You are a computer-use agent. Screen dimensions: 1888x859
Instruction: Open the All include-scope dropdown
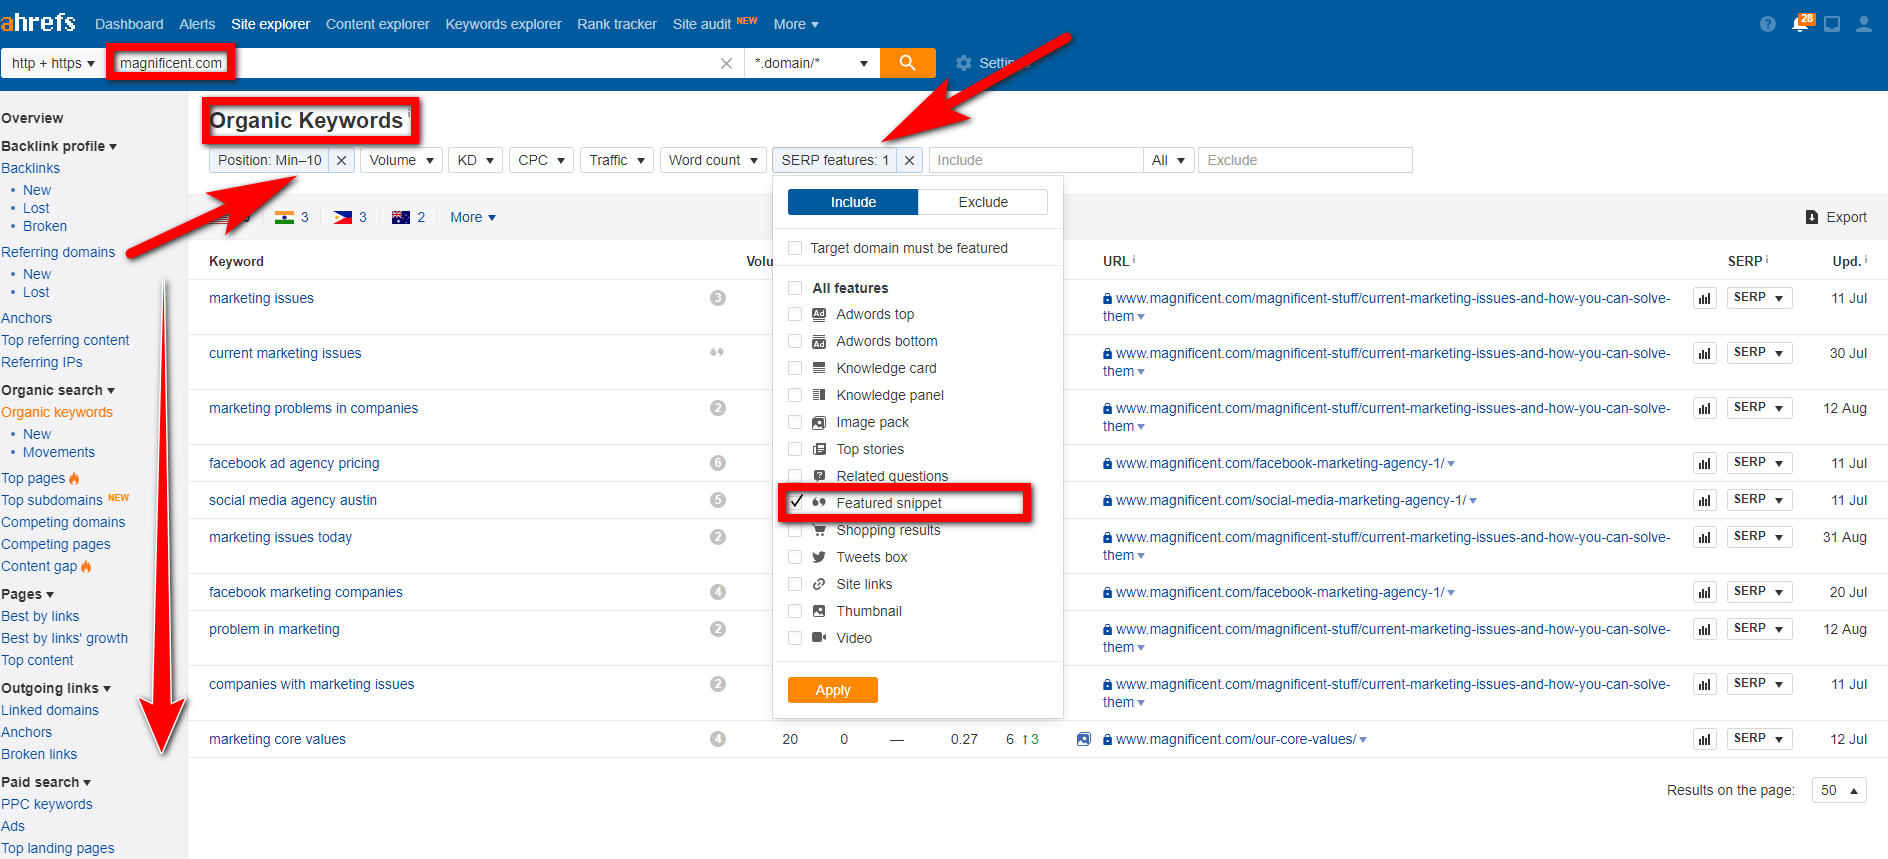point(1169,160)
